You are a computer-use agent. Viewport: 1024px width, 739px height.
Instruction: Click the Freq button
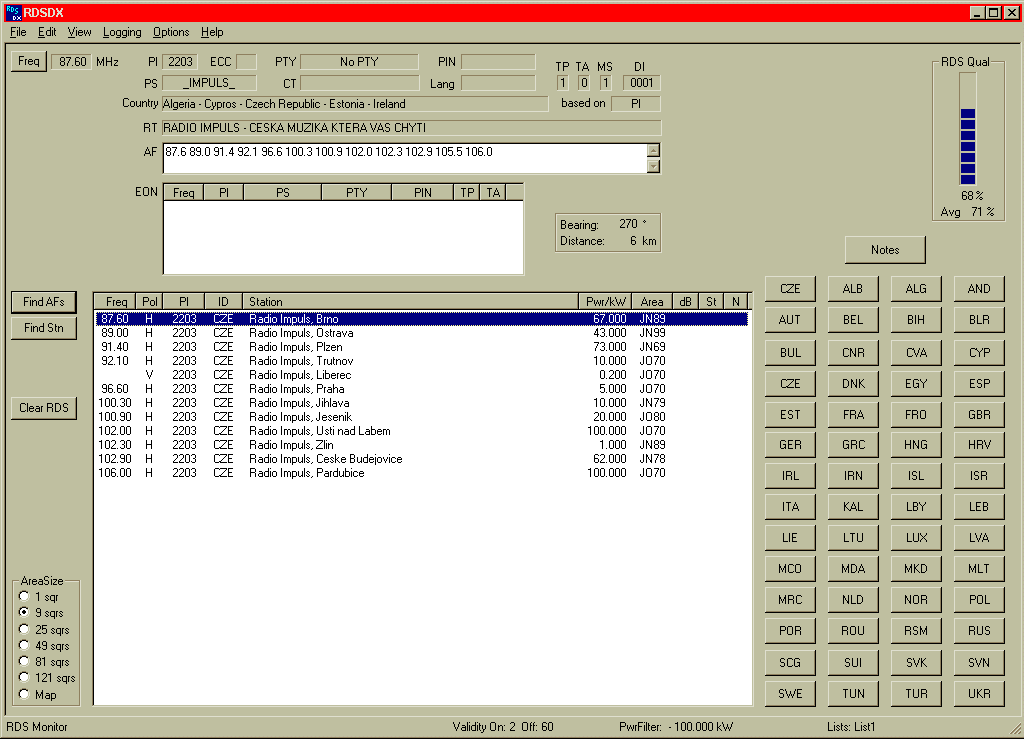[29, 61]
